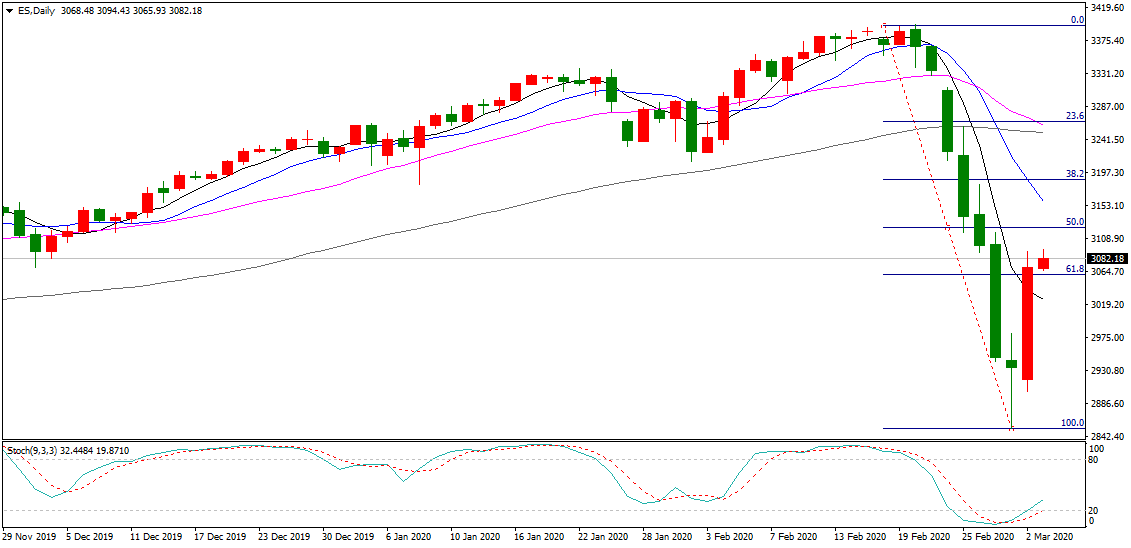1131x548 pixels.
Task: Click the 80 level on stochastic scale
Action: [x=1095, y=460]
